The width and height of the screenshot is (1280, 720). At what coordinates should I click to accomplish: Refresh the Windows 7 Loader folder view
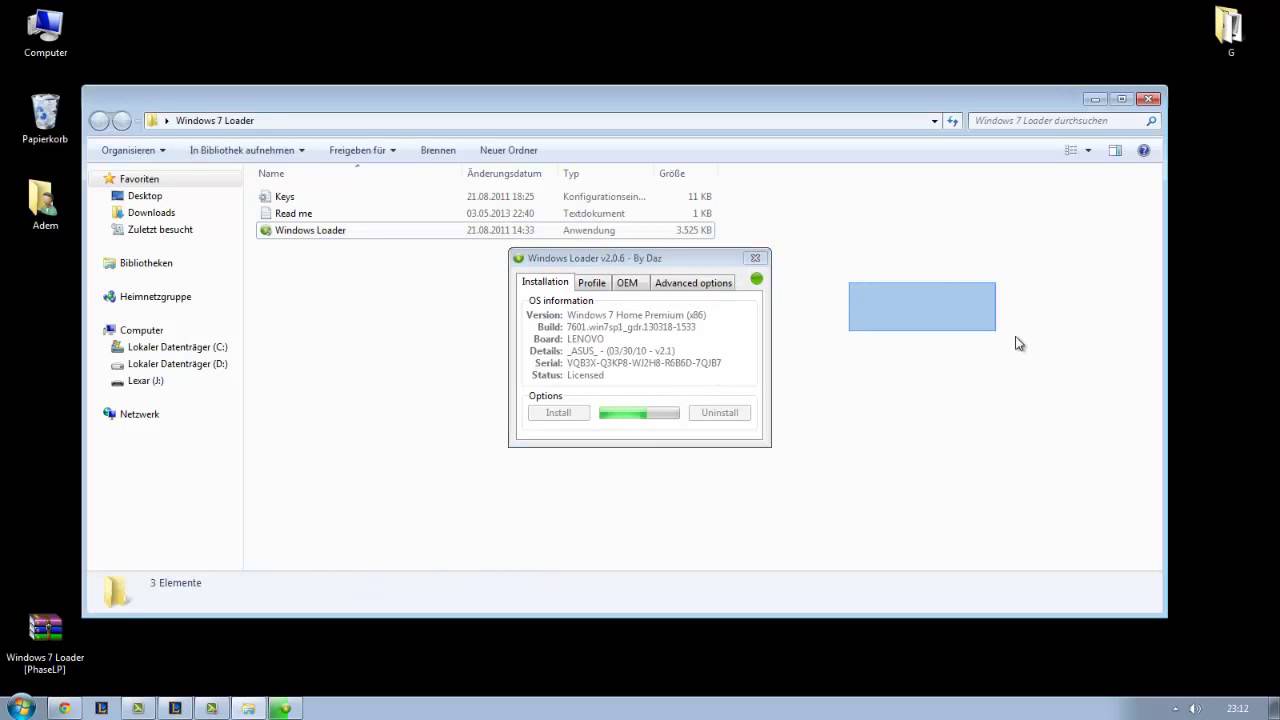(953, 121)
